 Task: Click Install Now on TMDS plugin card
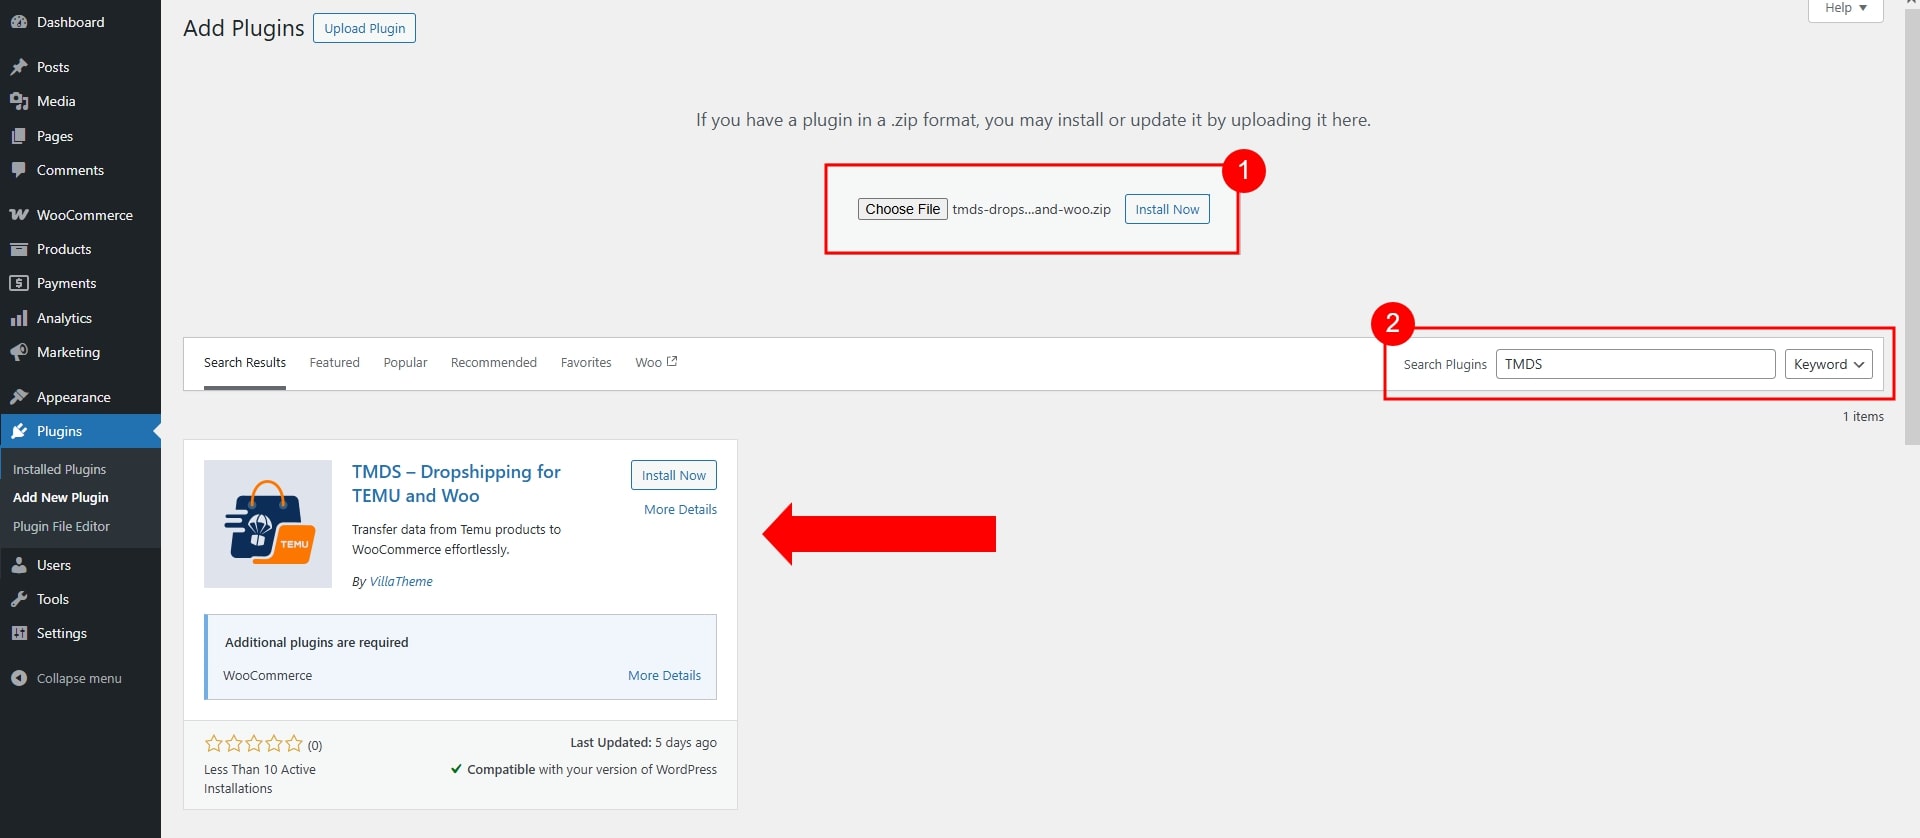point(674,475)
